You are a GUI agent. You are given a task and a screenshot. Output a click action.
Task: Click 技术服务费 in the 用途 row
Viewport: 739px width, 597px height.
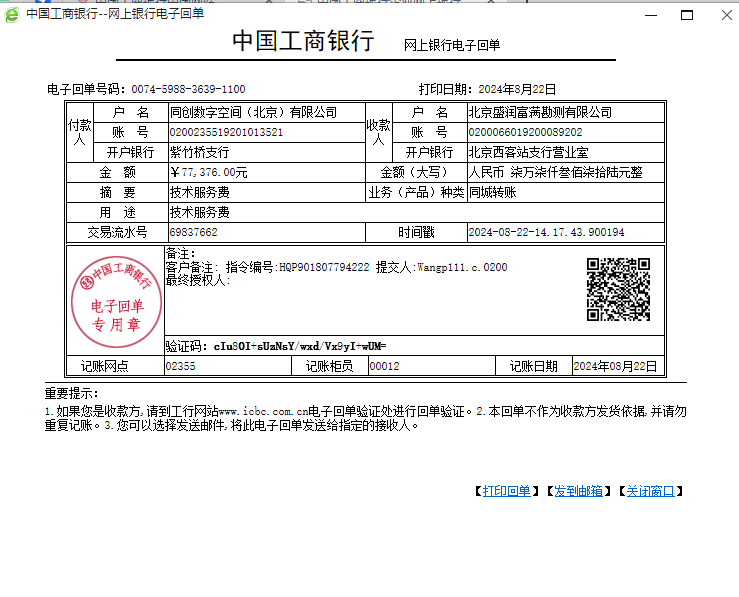coord(199,213)
